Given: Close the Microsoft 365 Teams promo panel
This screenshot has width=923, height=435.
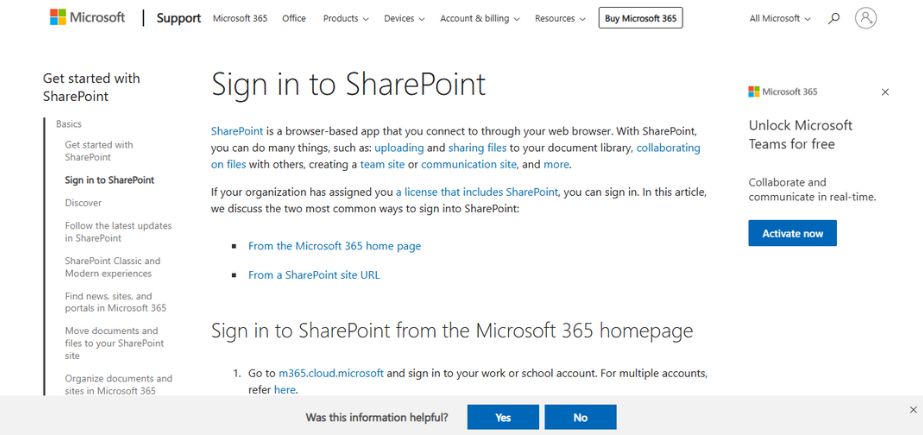Looking at the screenshot, I should point(885,92).
